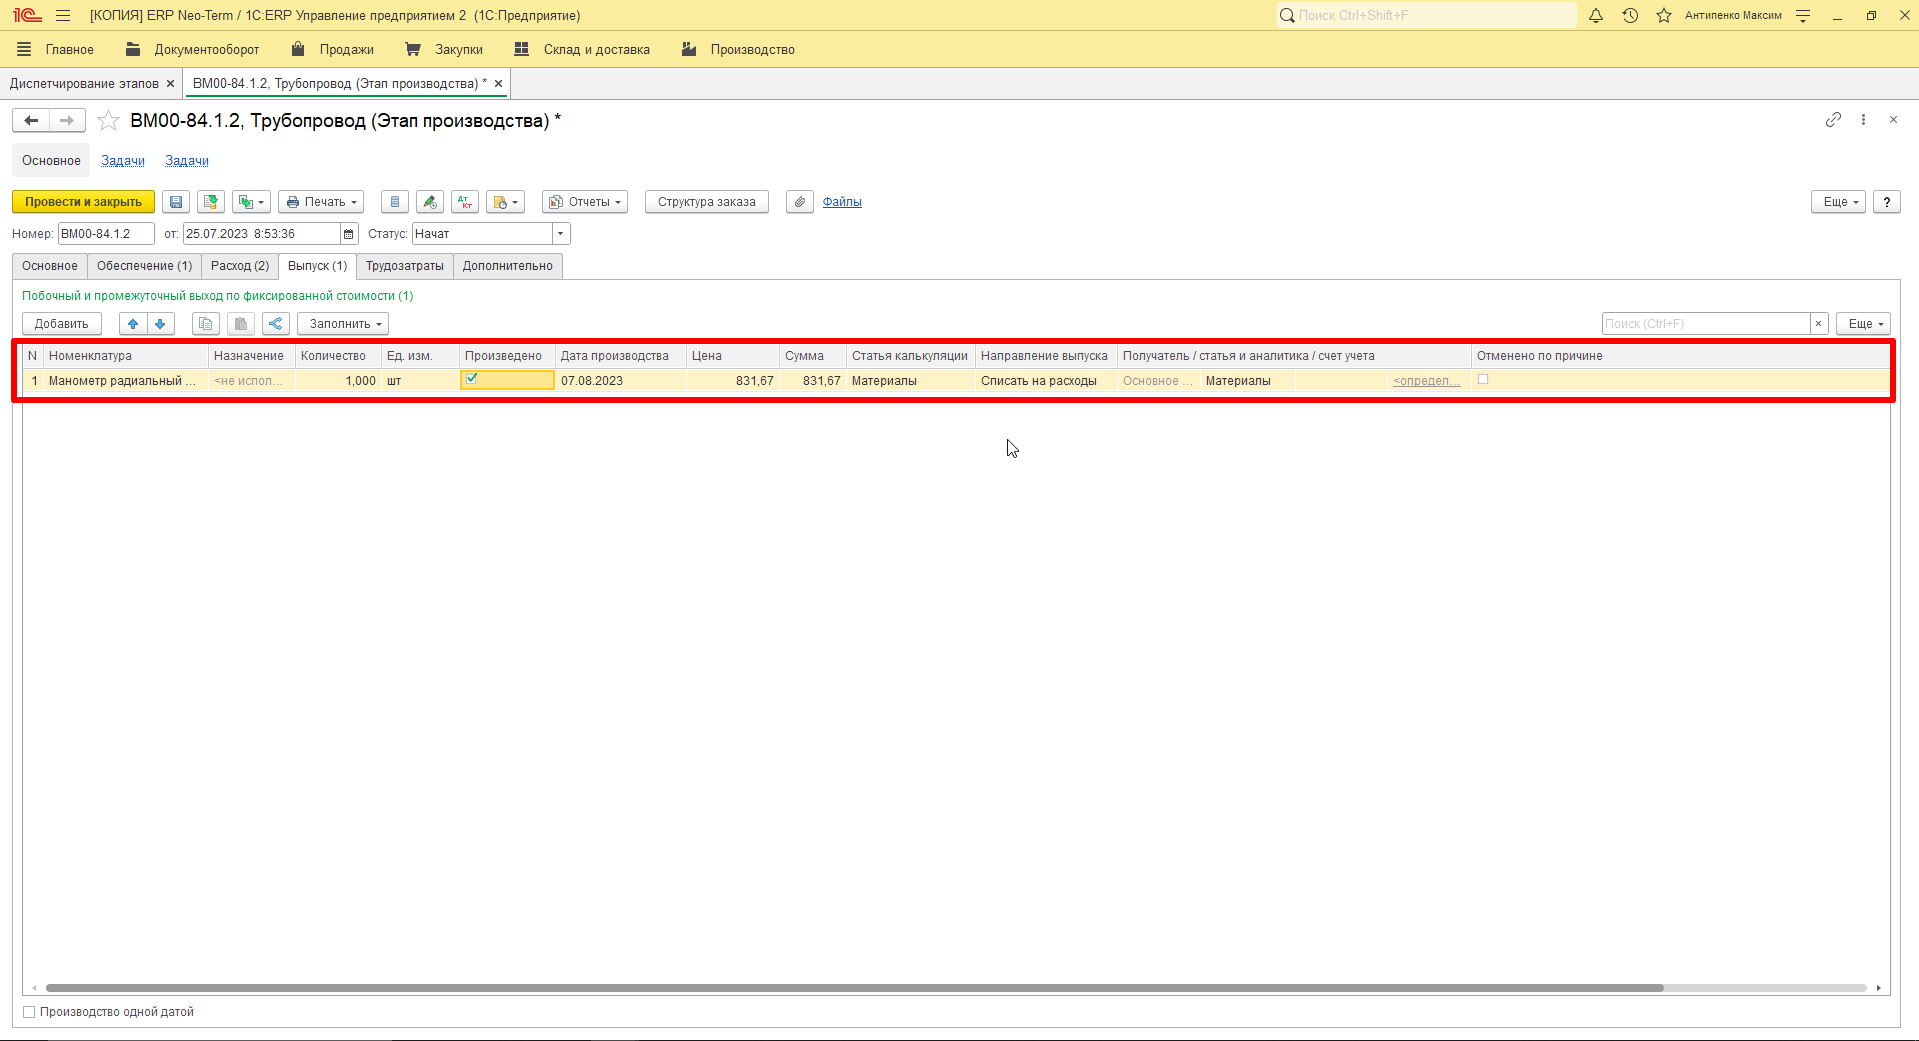This screenshot has width=1919, height=1041.
Task: Click the horizontal scrollbar of the table
Action: point(855,988)
